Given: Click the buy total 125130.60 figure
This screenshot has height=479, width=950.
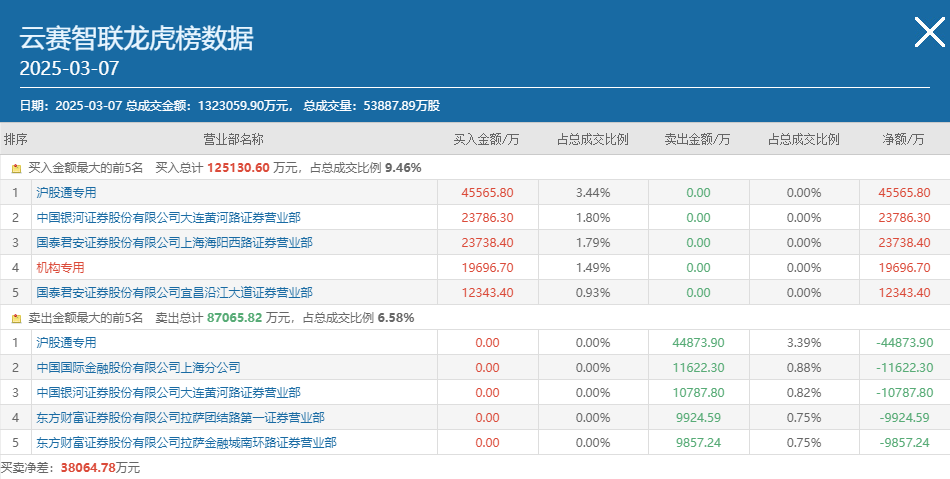Looking at the screenshot, I should [238, 168].
